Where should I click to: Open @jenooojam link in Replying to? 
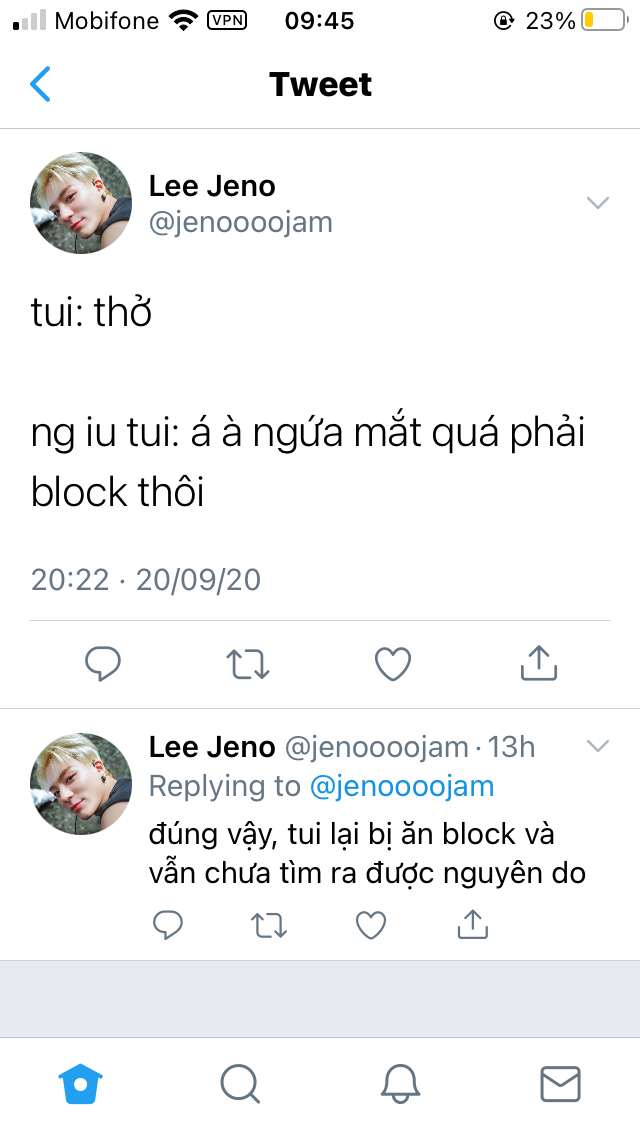402,786
